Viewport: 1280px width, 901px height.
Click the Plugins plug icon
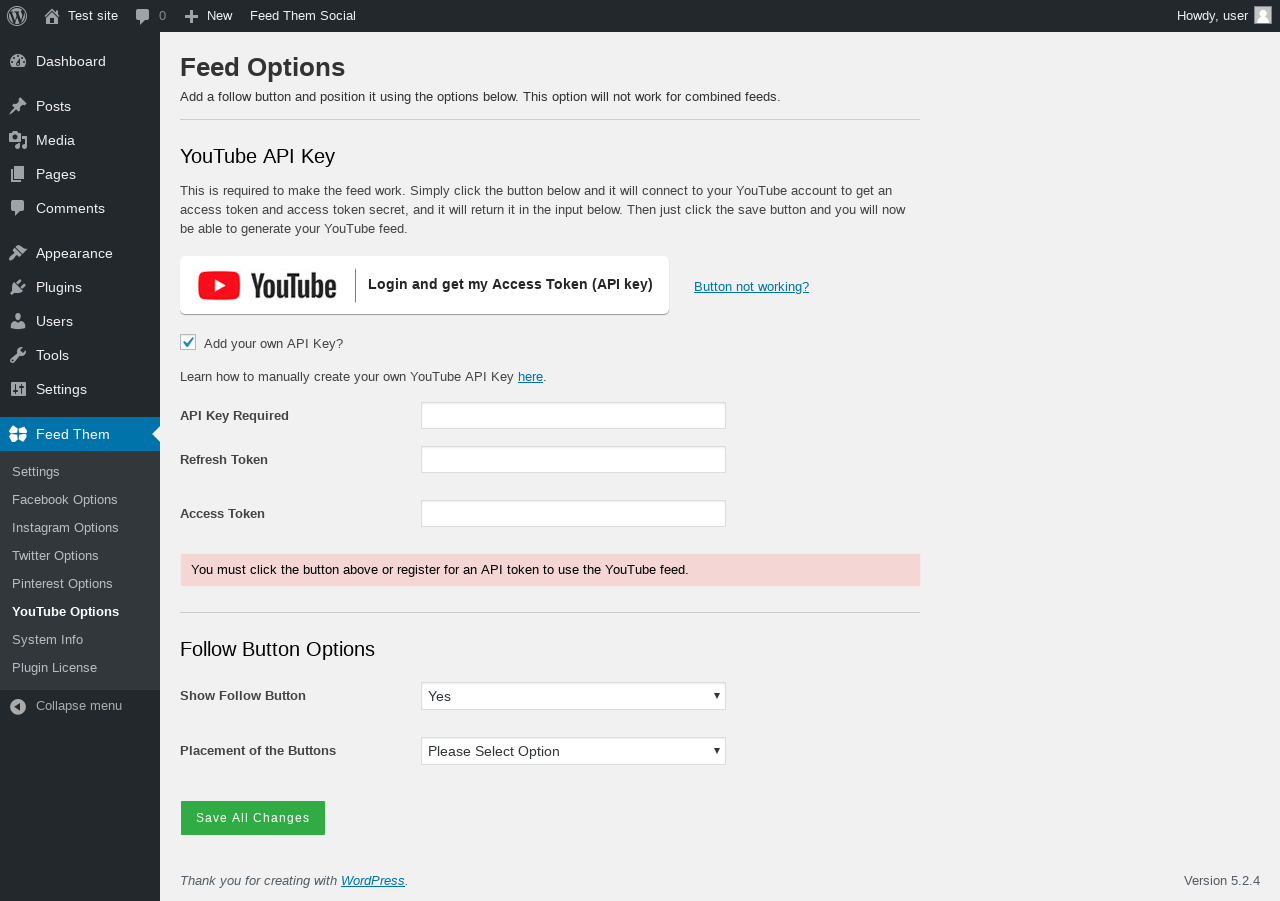pyautogui.click(x=18, y=287)
